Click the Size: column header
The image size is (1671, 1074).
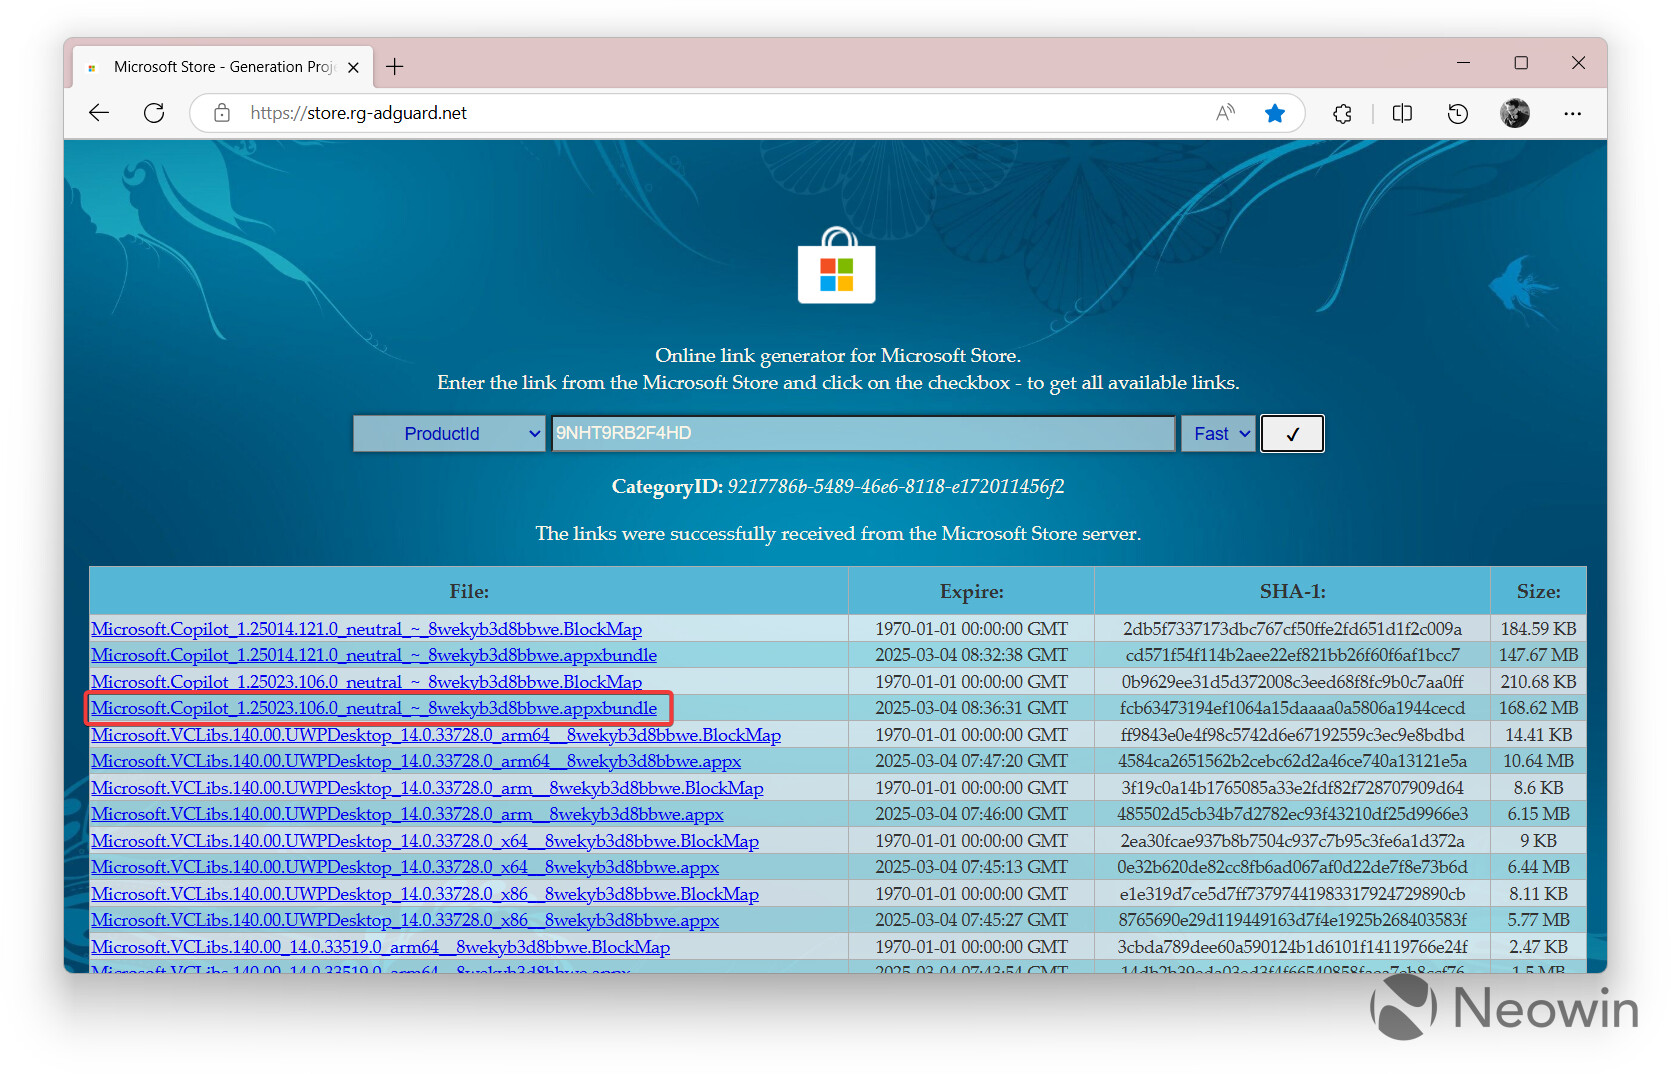click(x=1538, y=591)
